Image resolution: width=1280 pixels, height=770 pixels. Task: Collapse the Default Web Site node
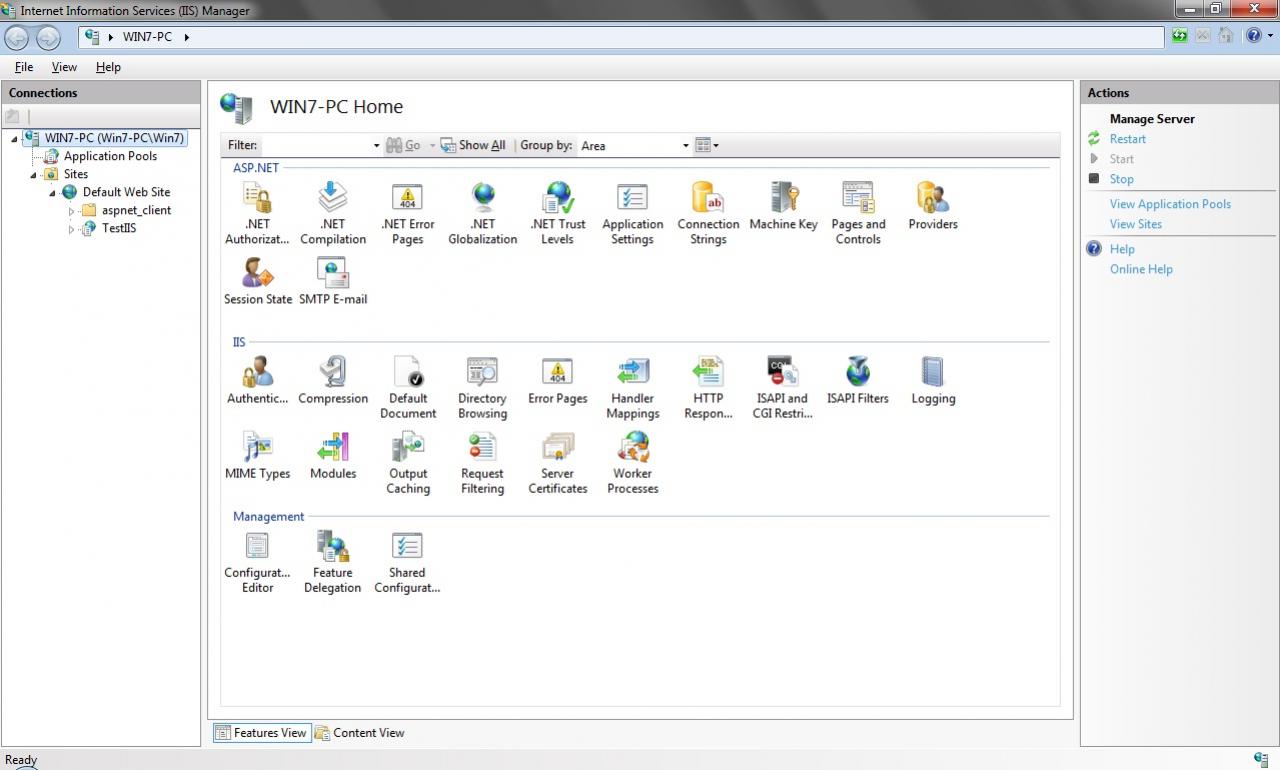click(53, 193)
